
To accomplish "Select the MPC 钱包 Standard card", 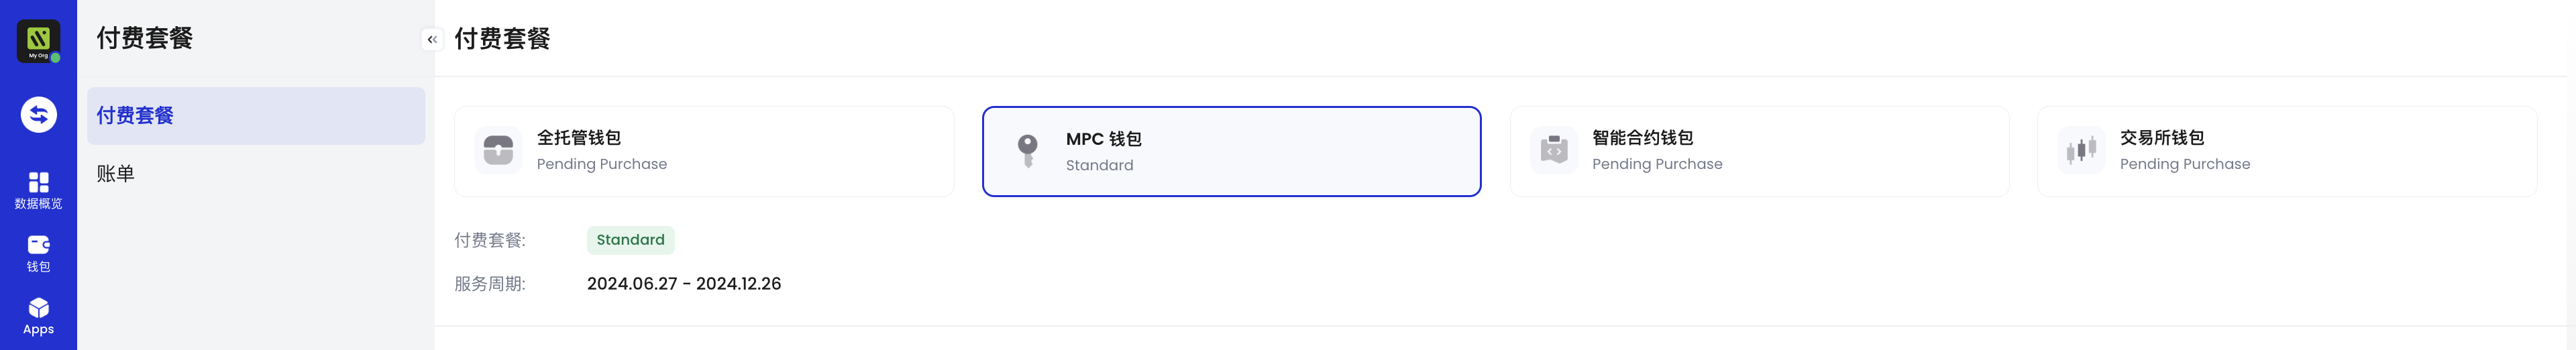I will [1231, 151].
